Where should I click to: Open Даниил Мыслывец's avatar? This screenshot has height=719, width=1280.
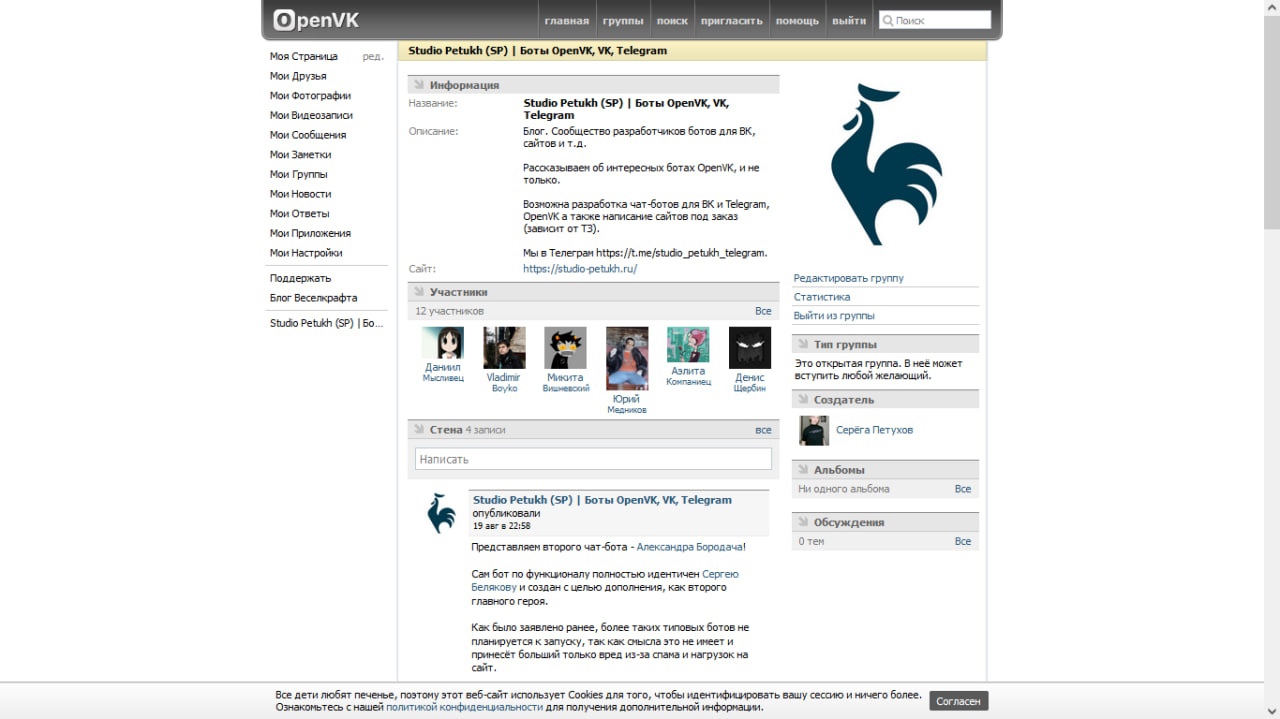pos(443,342)
